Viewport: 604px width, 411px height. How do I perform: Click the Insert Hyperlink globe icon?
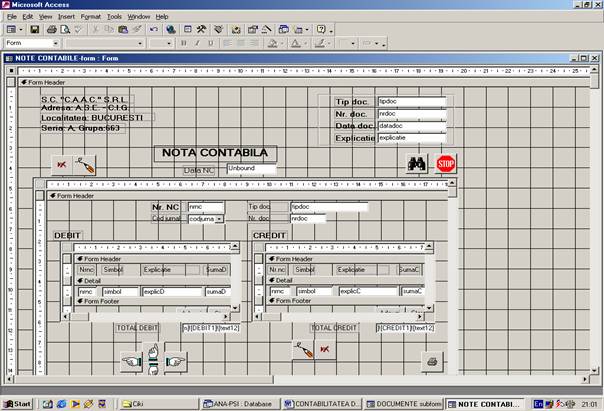(x=171, y=30)
